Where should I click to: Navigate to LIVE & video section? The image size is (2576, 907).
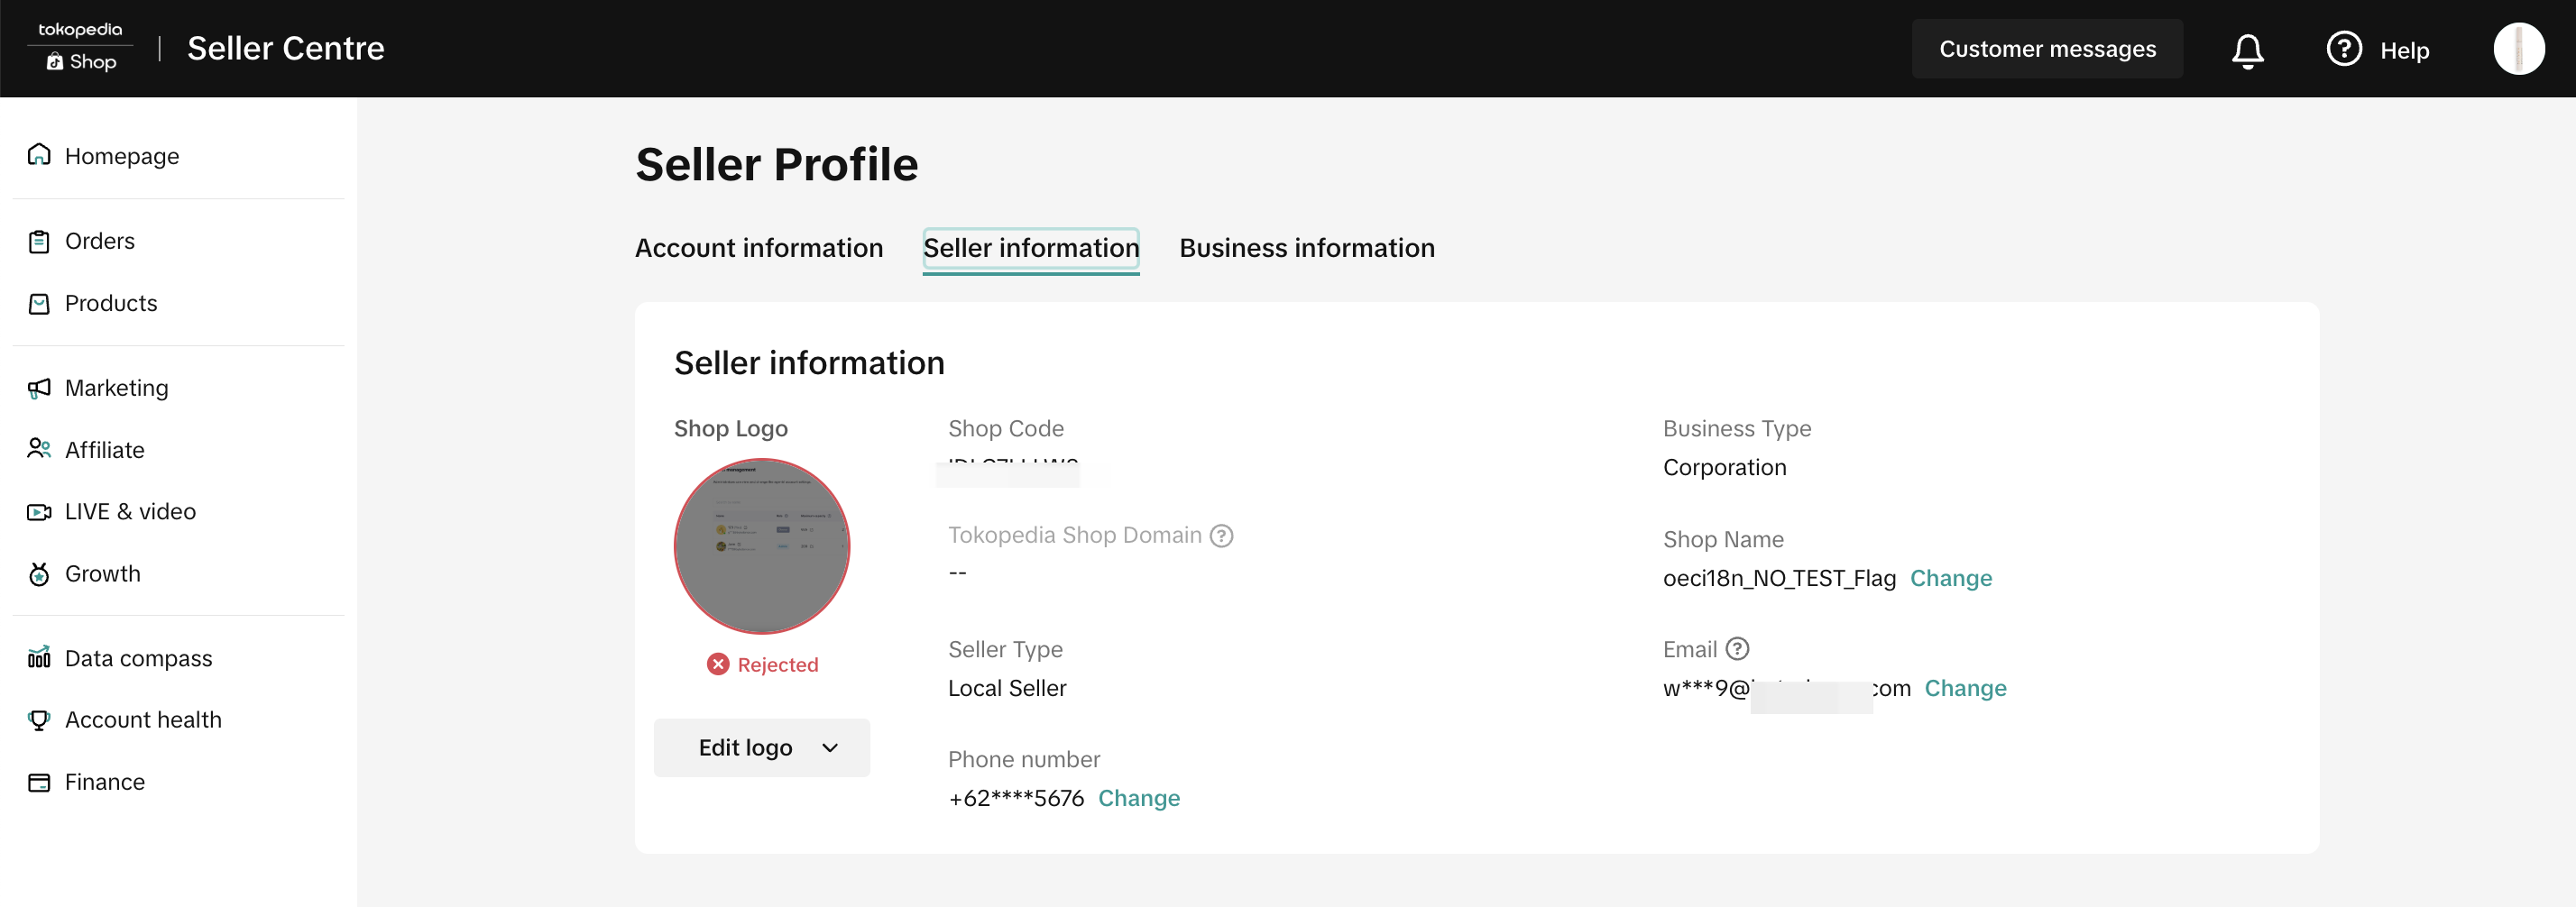tap(130, 512)
